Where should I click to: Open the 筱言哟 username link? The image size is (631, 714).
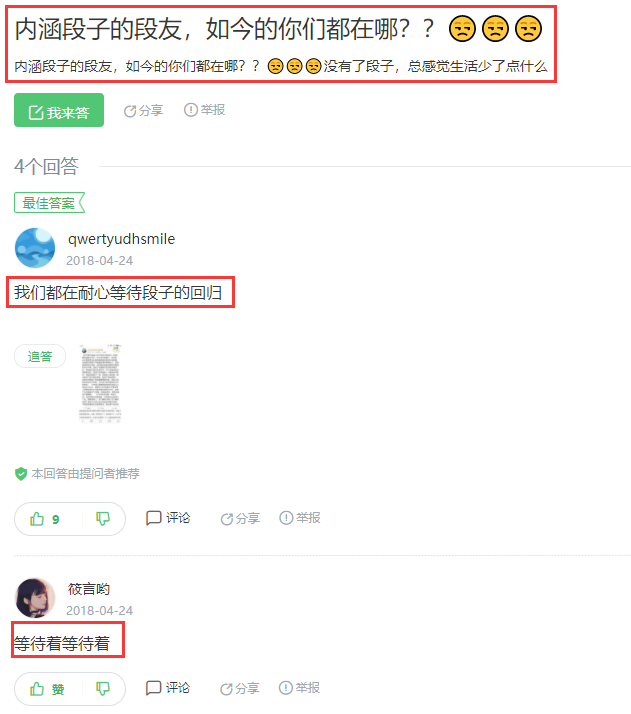click(x=89, y=589)
